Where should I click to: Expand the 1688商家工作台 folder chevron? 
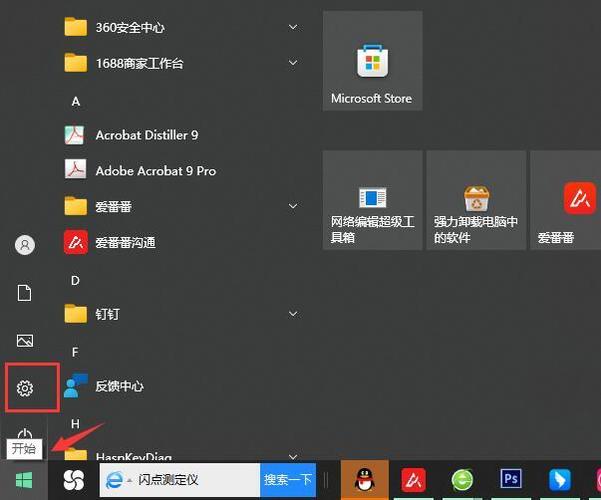[293, 62]
